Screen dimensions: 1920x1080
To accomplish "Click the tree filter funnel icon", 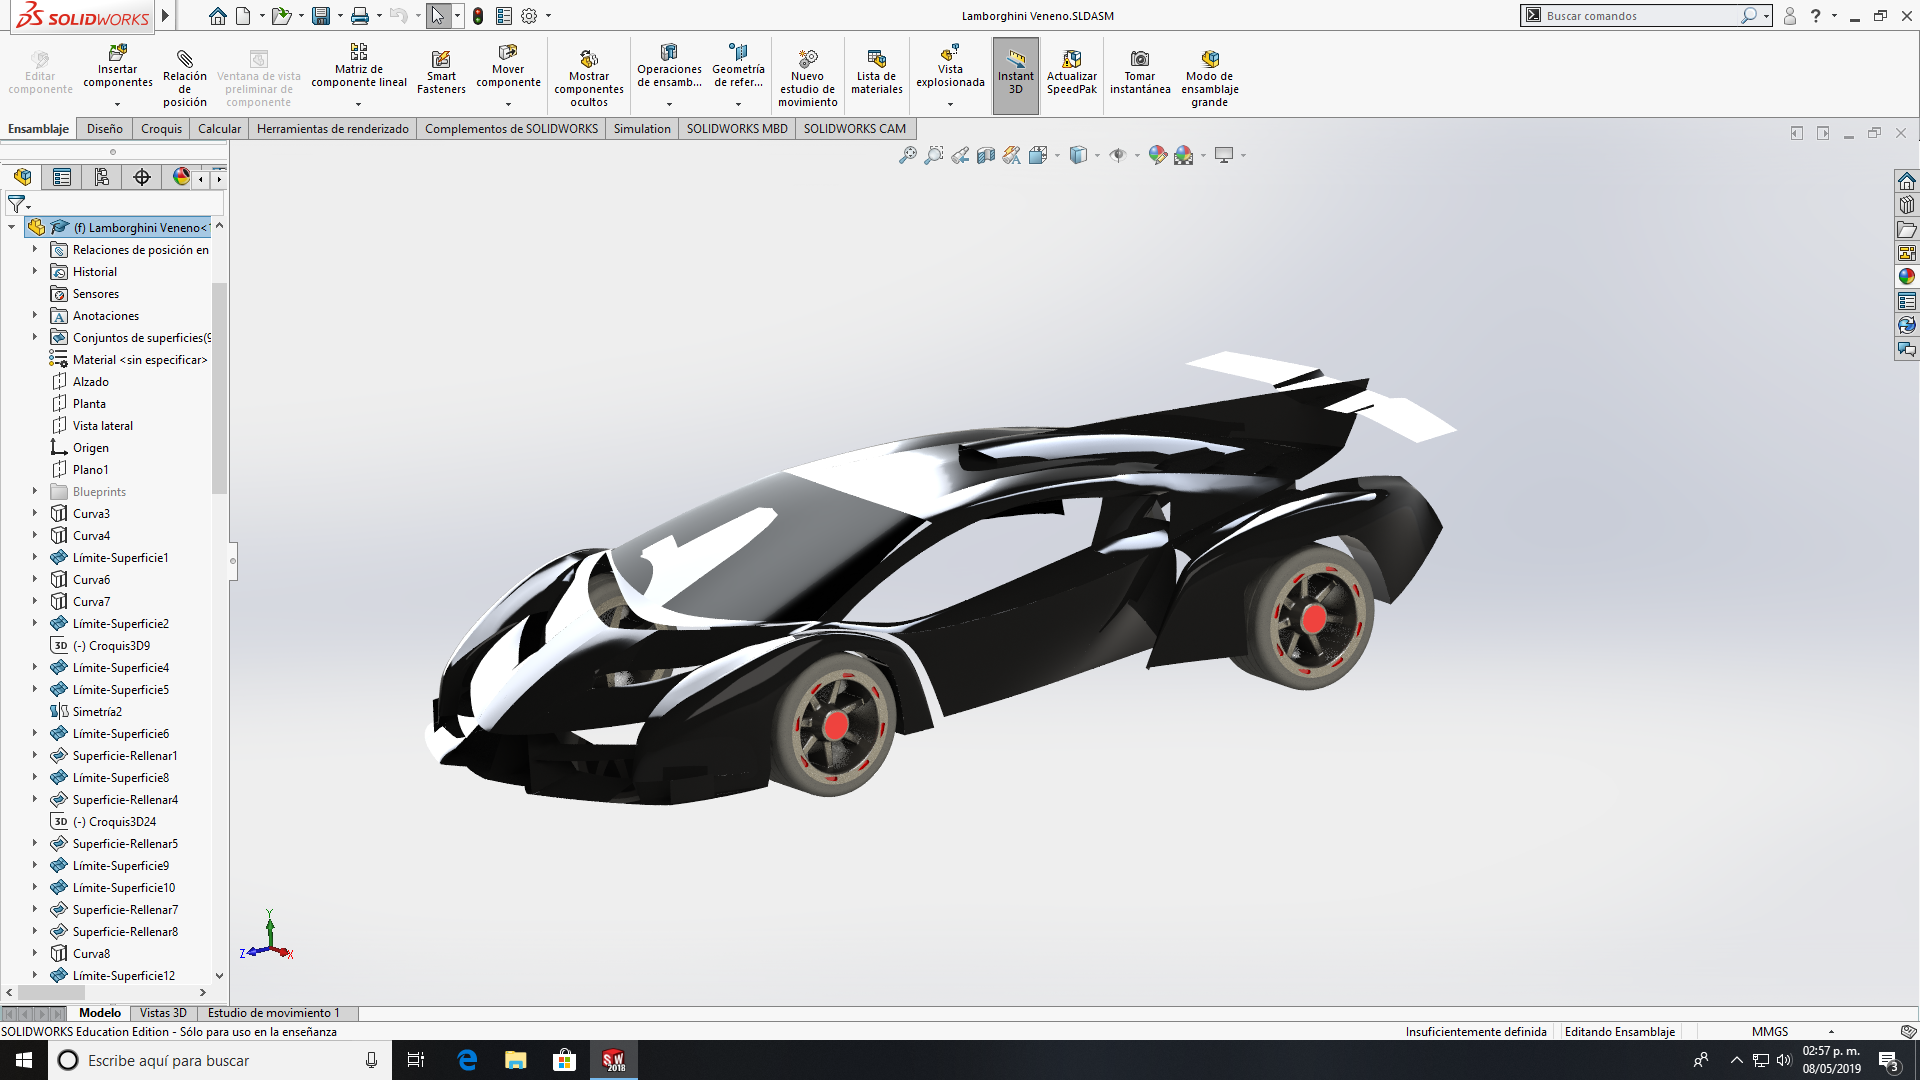I will coord(16,204).
